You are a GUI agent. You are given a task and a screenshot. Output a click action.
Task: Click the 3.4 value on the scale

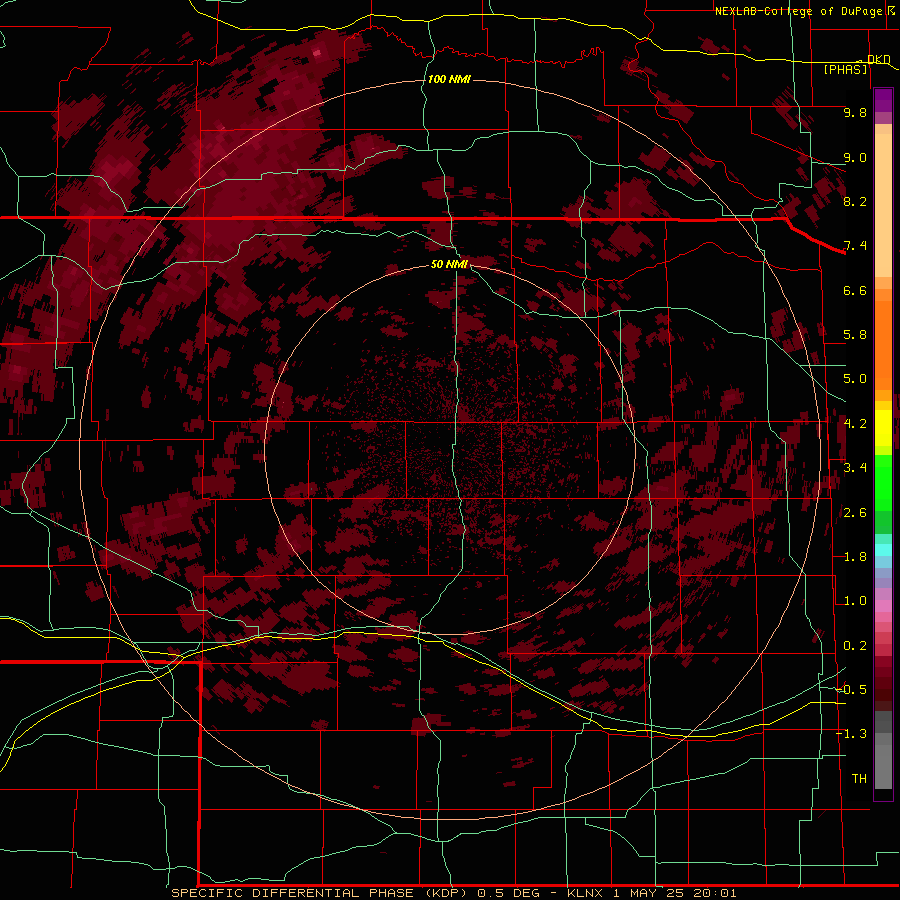tap(855, 468)
